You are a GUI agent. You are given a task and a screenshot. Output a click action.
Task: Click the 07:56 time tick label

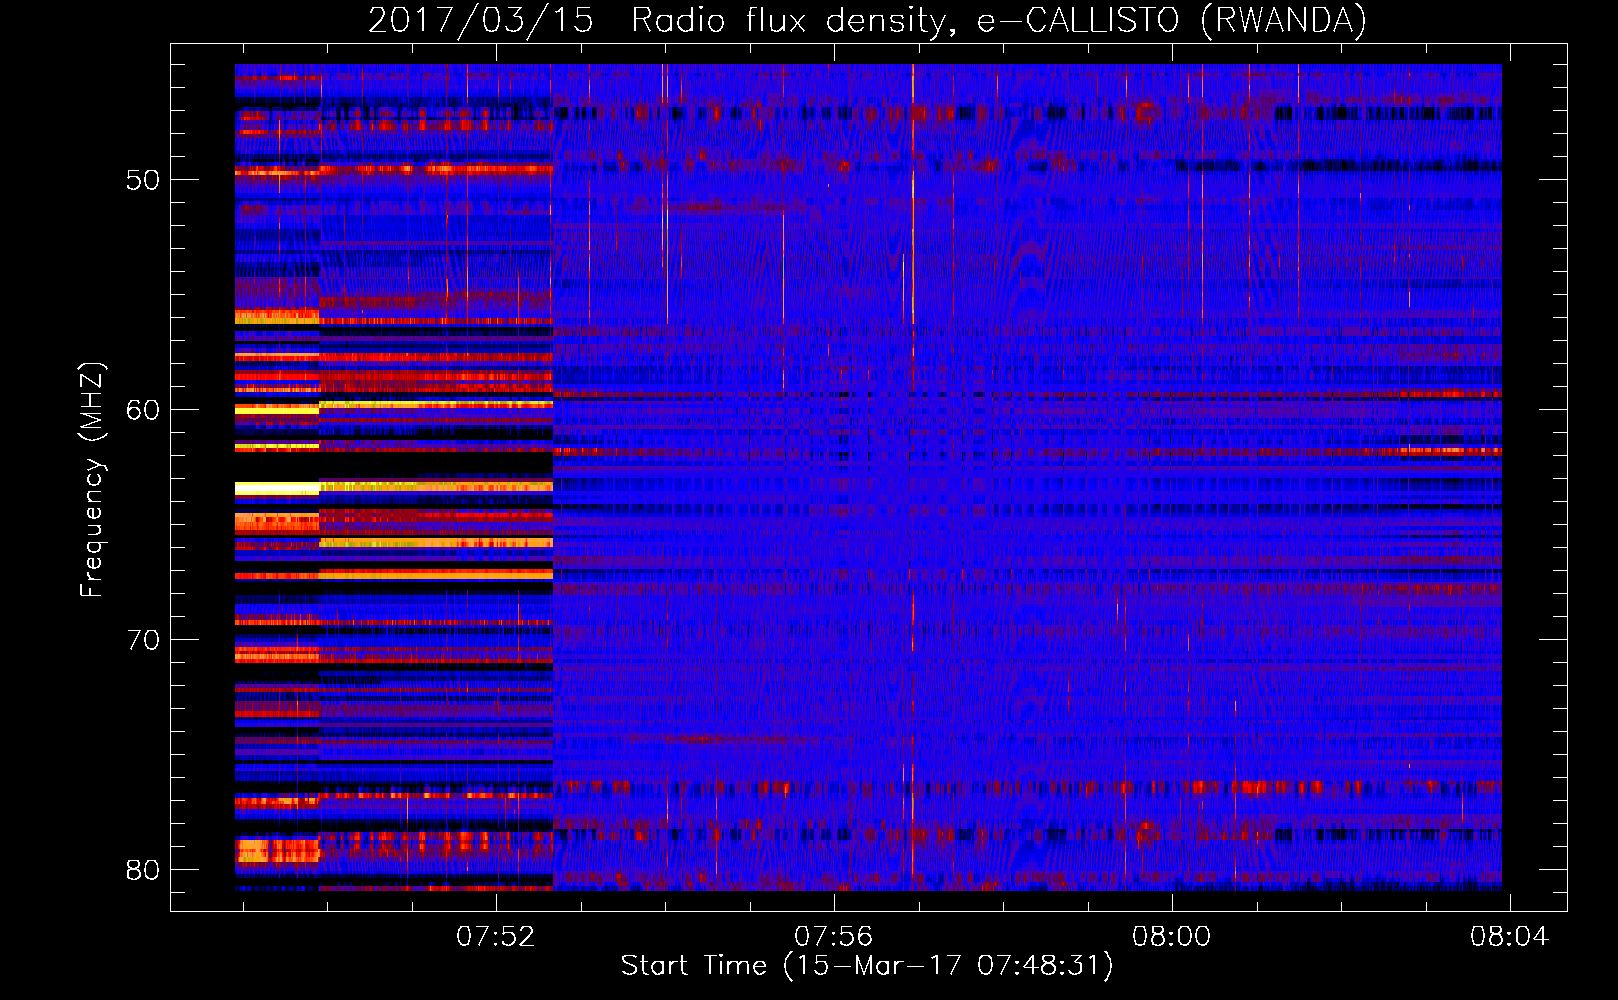pyautogui.click(x=833, y=937)
